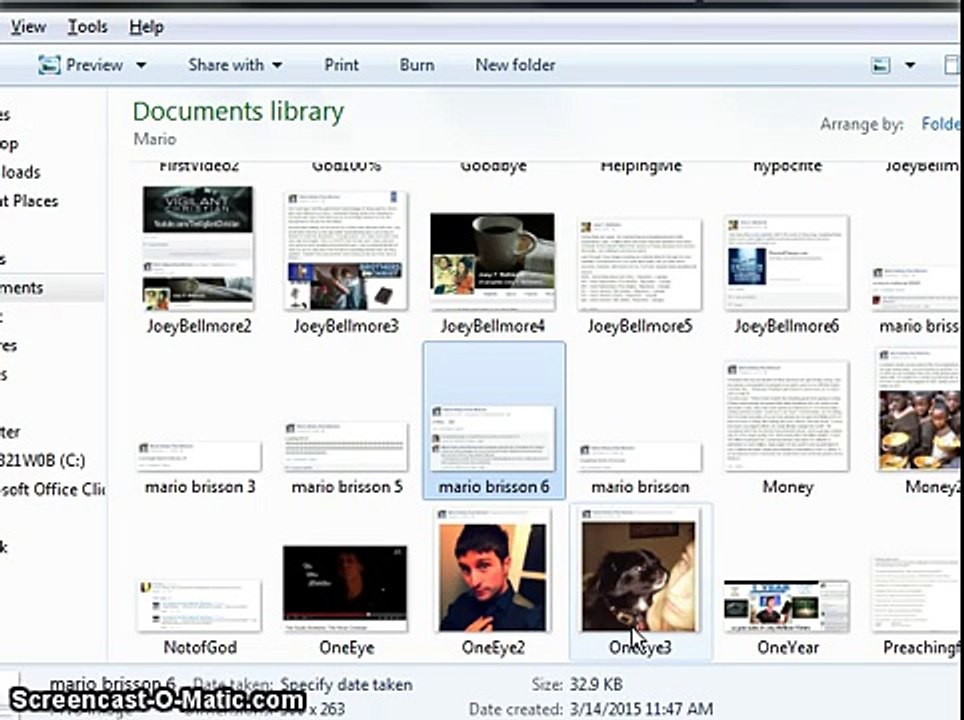Expand the view options dropdown arrow
The width and height of the screenshot is (964, 720).
910,65
